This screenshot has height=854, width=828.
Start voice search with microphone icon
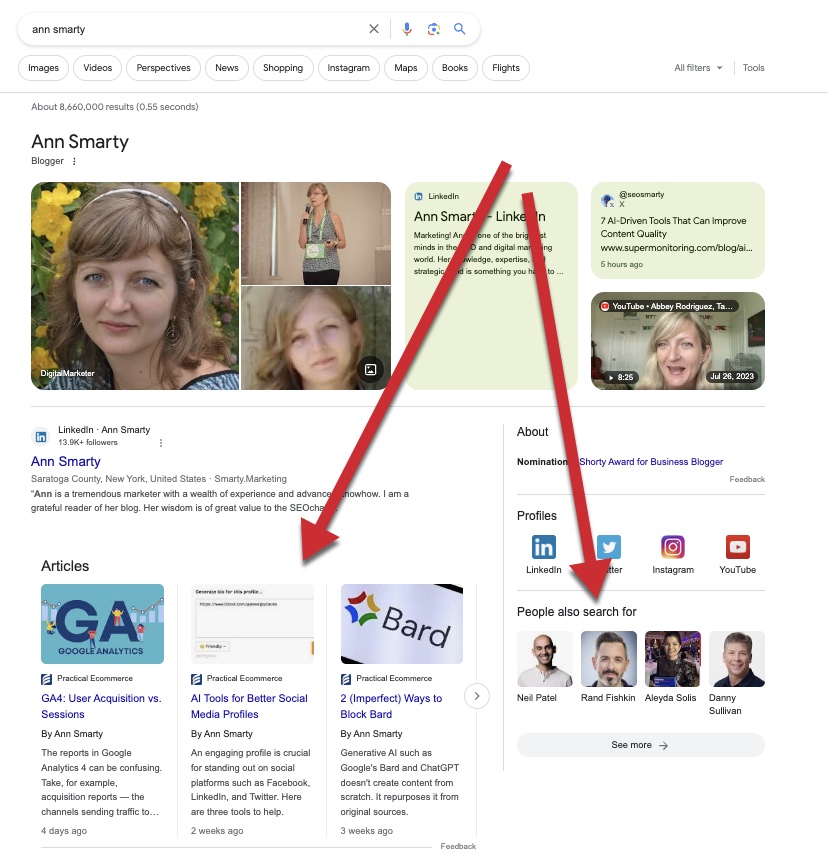point(407,29)
